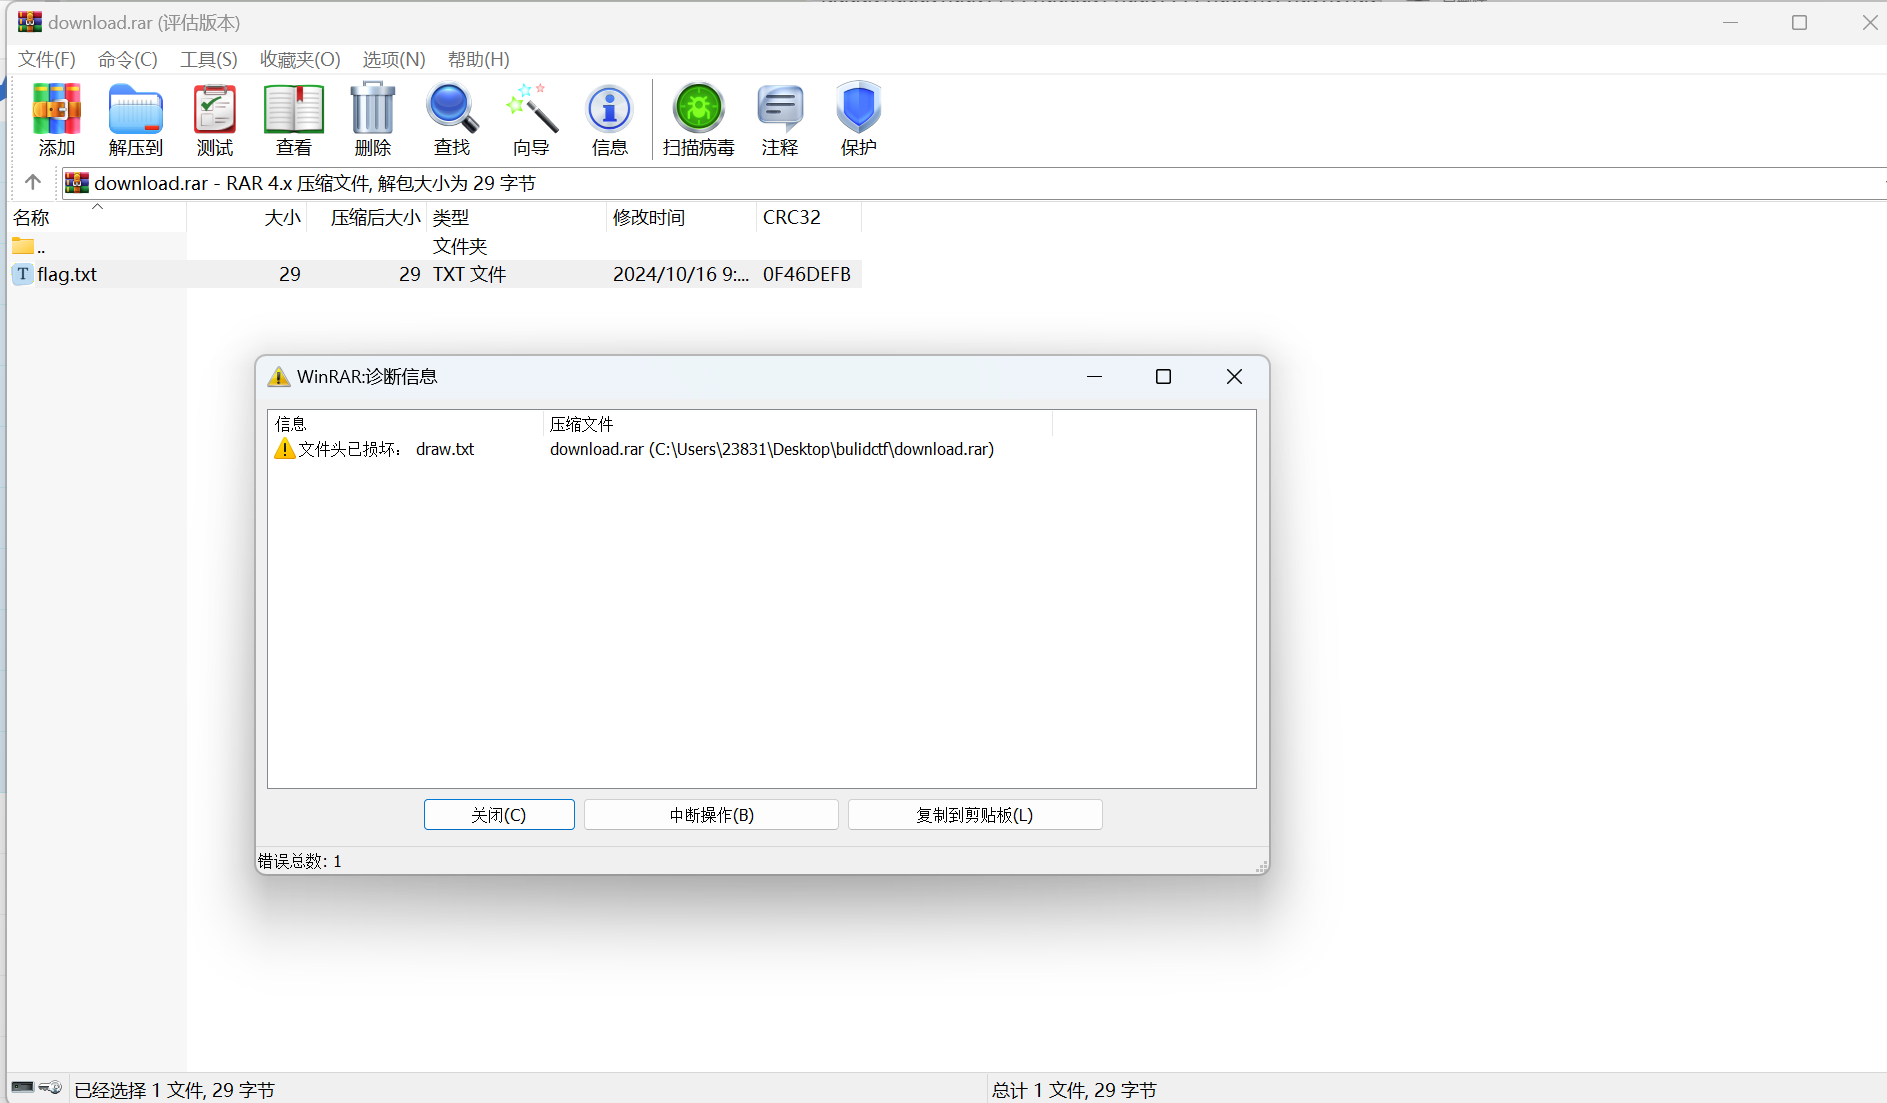Screen dimensions: 1887x1103
Task: Click the Add (添加) toolbar icon
Action: point(56,119)
